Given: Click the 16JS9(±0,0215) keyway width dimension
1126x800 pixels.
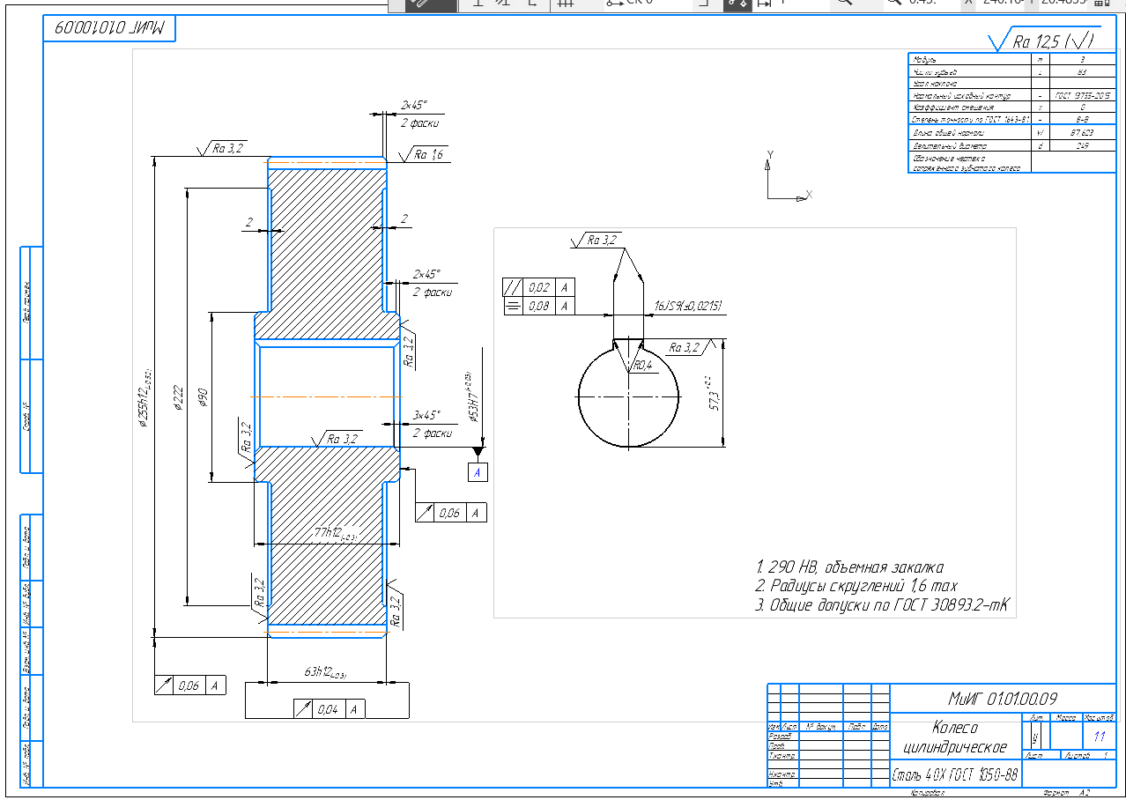Looking at the screenshot, I should (688, 306).
